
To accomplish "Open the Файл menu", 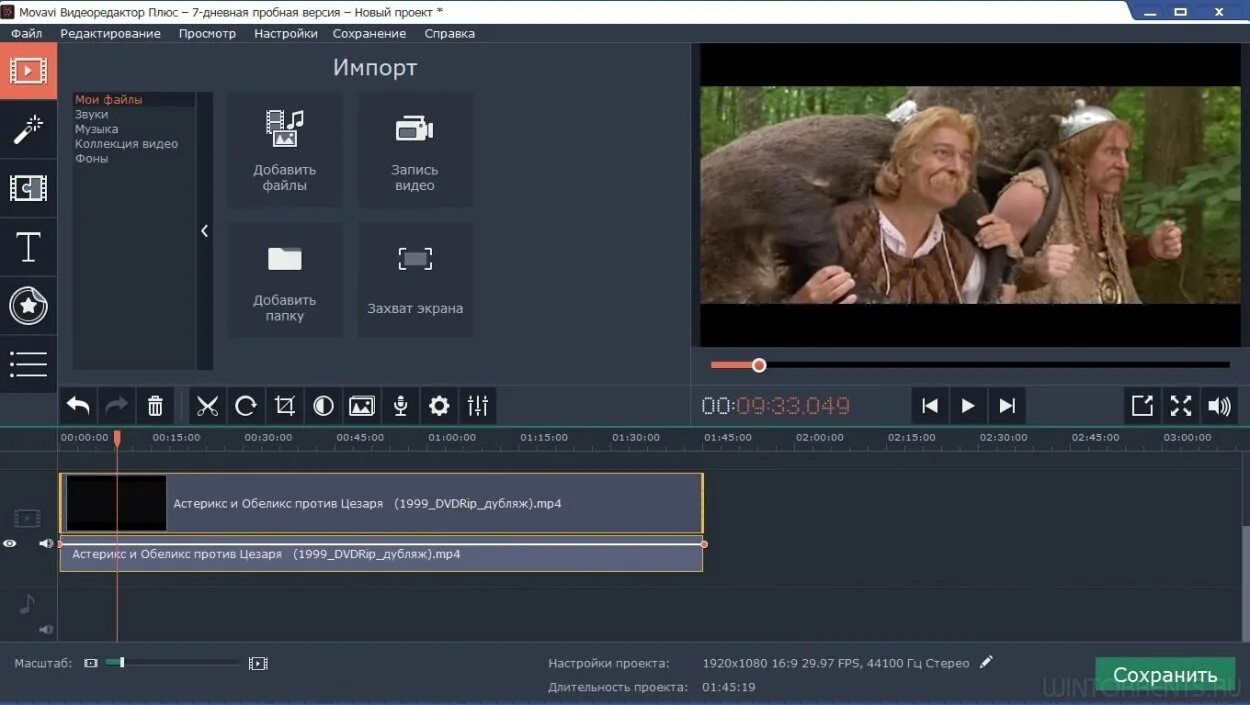I will click(27, 33).
